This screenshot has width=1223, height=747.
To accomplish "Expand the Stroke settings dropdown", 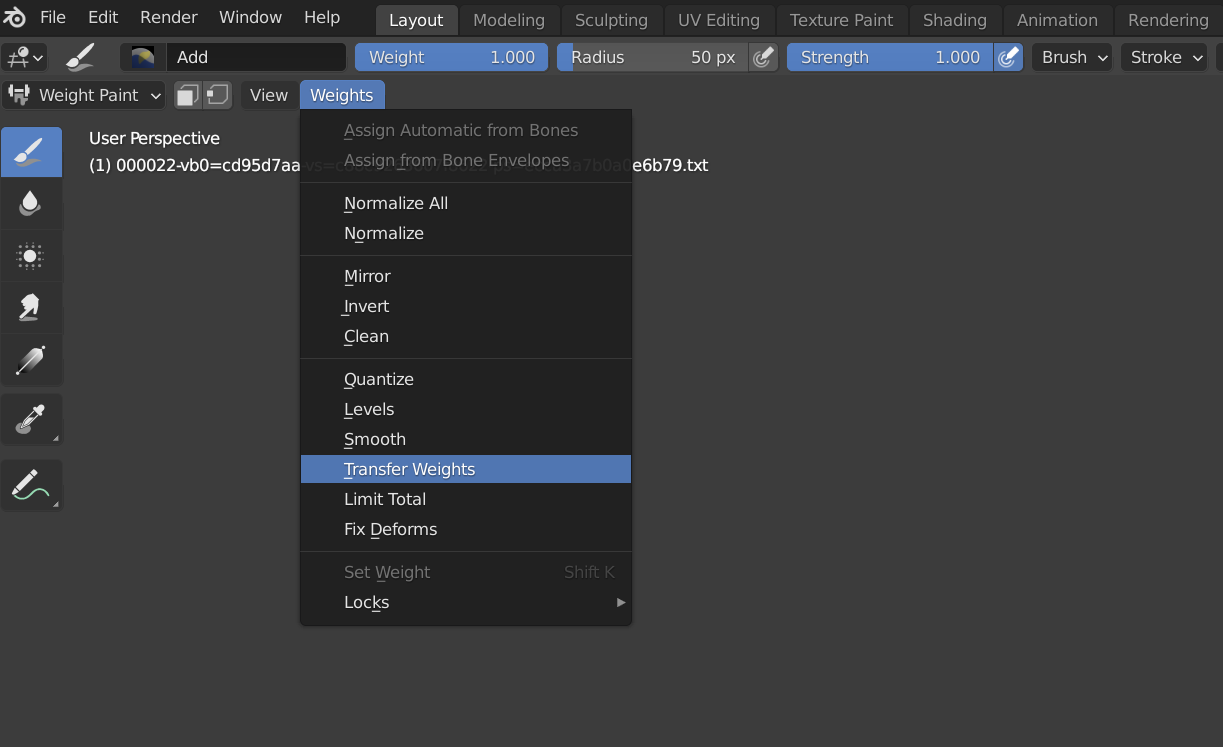I will pos(1165,57).
